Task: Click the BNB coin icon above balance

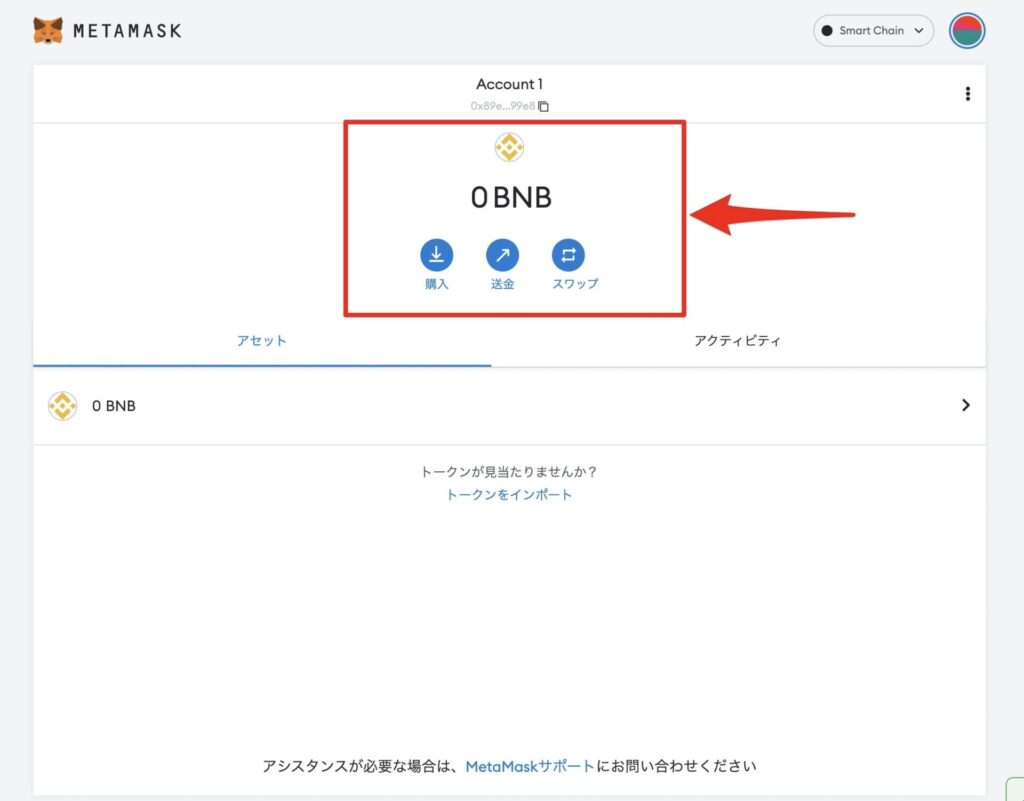Action: pos(509,147)
